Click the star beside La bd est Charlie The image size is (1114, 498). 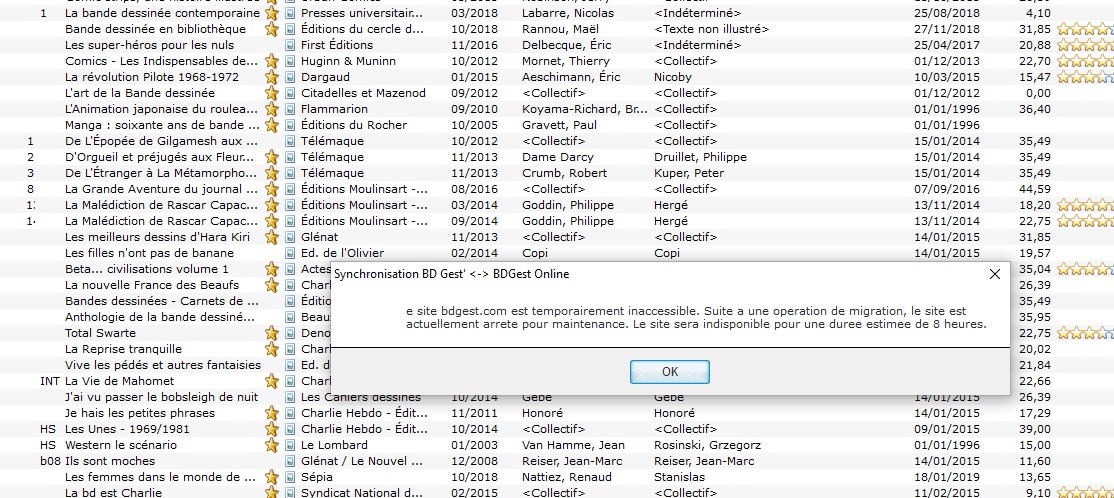pos(271,493)
